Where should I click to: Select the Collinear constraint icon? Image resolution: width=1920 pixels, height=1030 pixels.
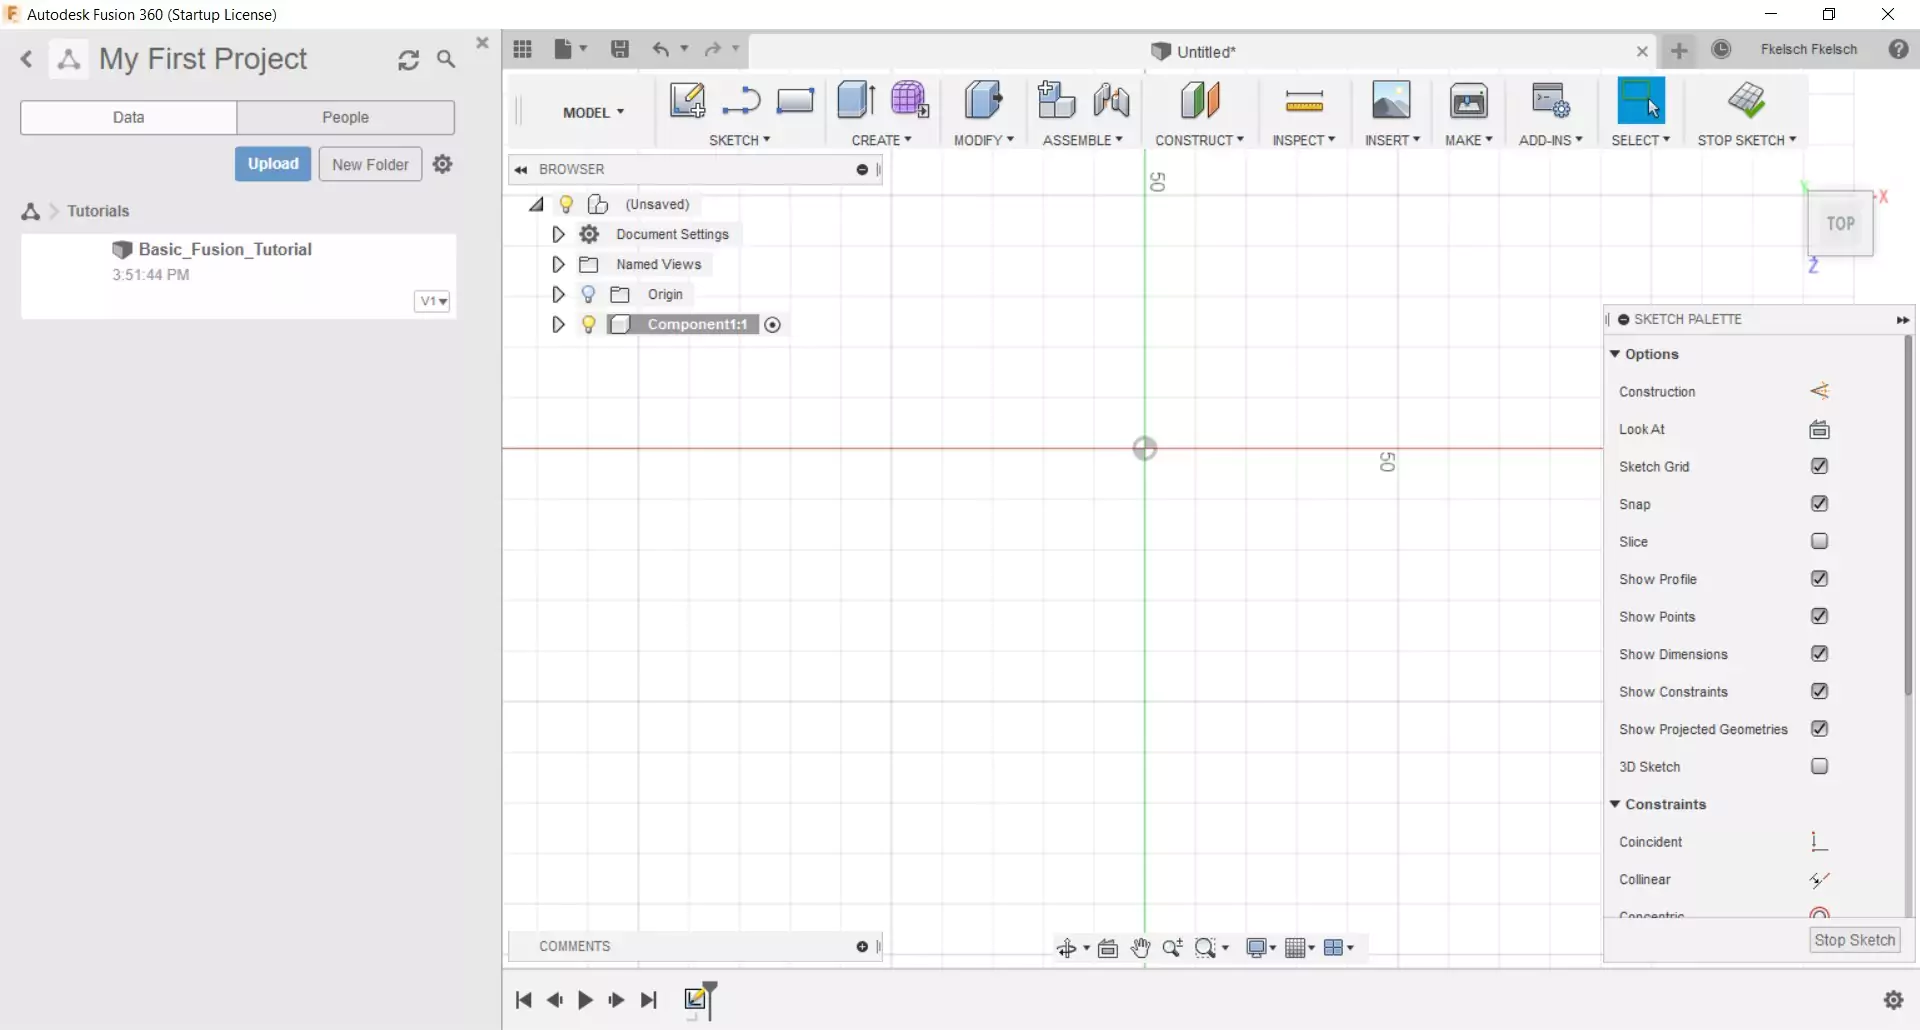pos(1819,880)
